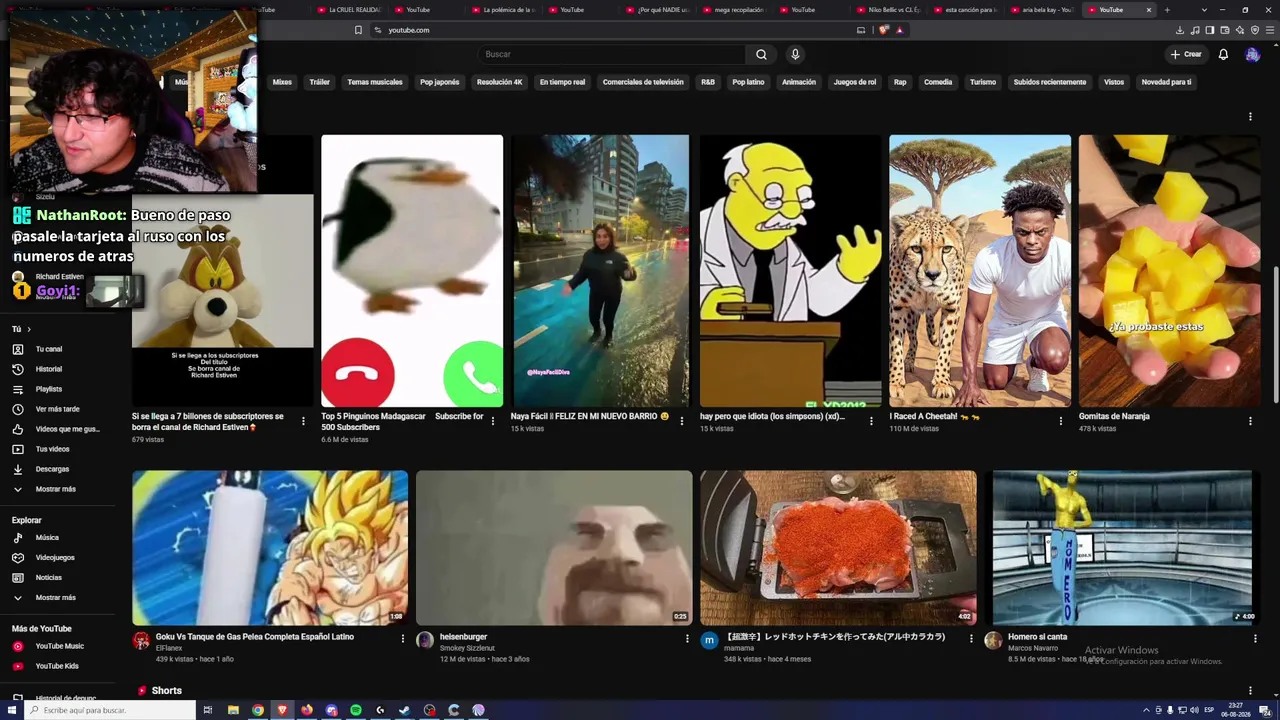The height and width of the screenshot is (720, 1280).
Task: Toggle the browser sidebar panel icon
Action: point(1210,30)
